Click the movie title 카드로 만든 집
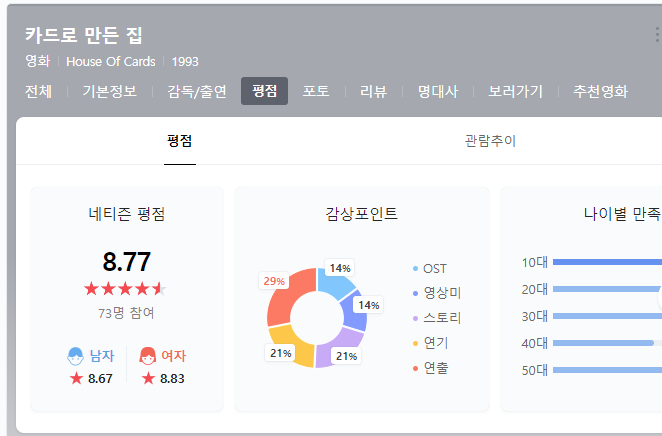Viewport: 662px width, 436px height. click(84, 35)
